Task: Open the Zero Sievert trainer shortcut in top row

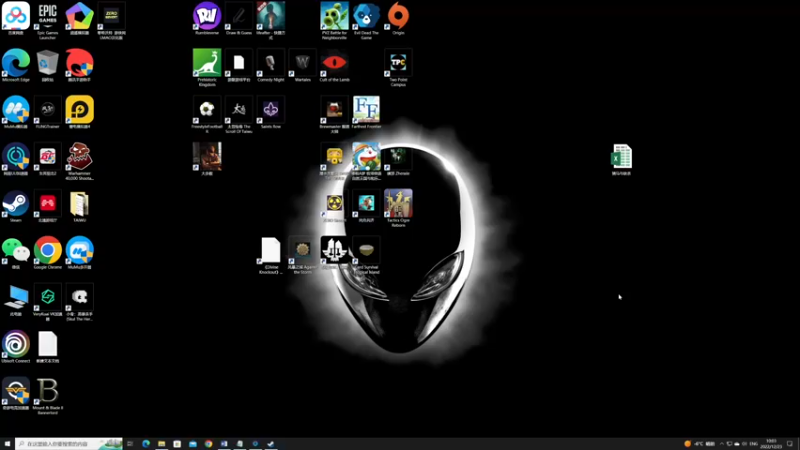Action: coord(111,20)
